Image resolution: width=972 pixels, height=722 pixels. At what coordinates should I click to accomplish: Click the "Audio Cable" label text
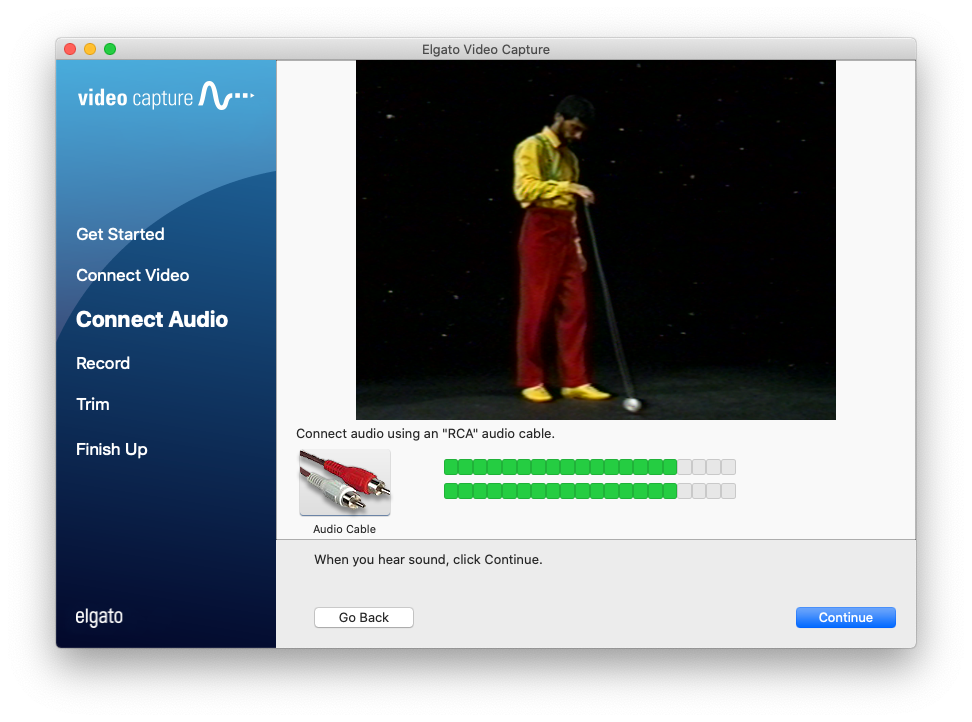[x=344, y=529]
